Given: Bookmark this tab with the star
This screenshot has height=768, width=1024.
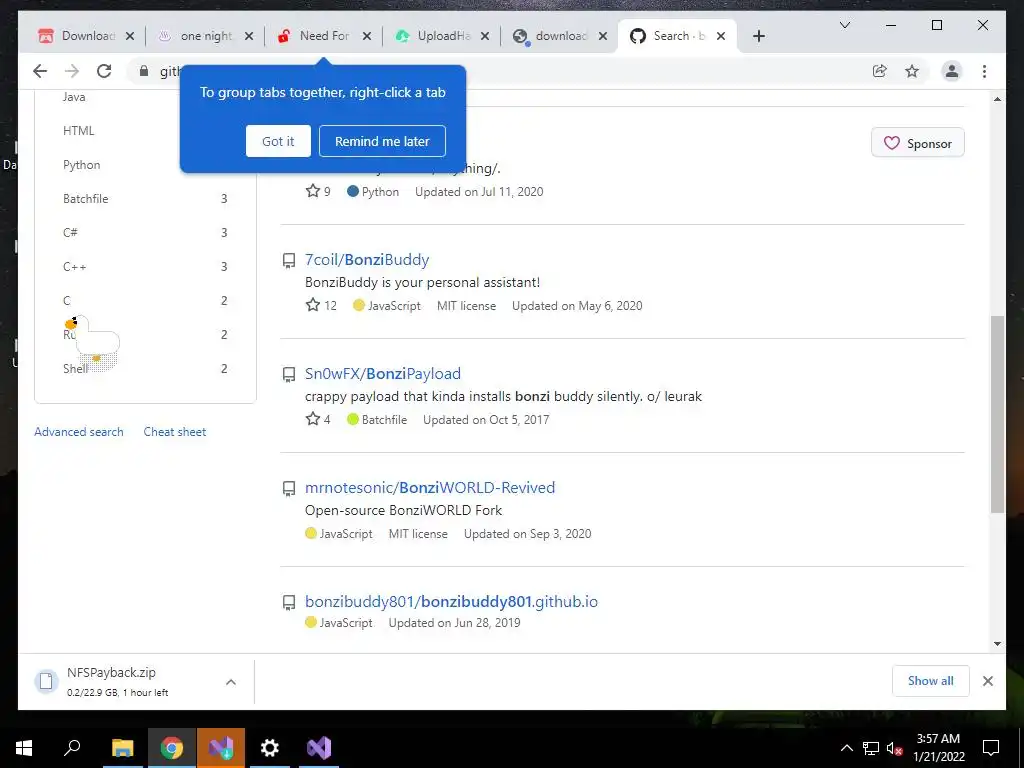Looking at the screenshot, I should [x=912, y=71].
